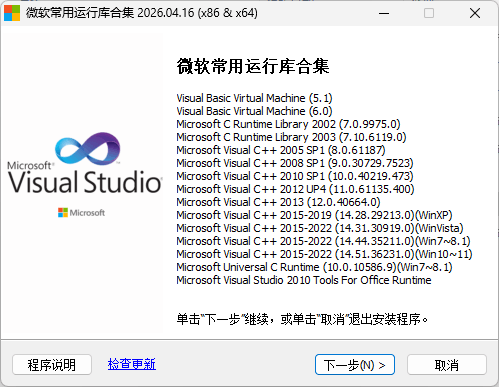Image resolution: width=499 pixels, height=387 pixels.
Task: Close the installer window
Action: click(475, 13)
